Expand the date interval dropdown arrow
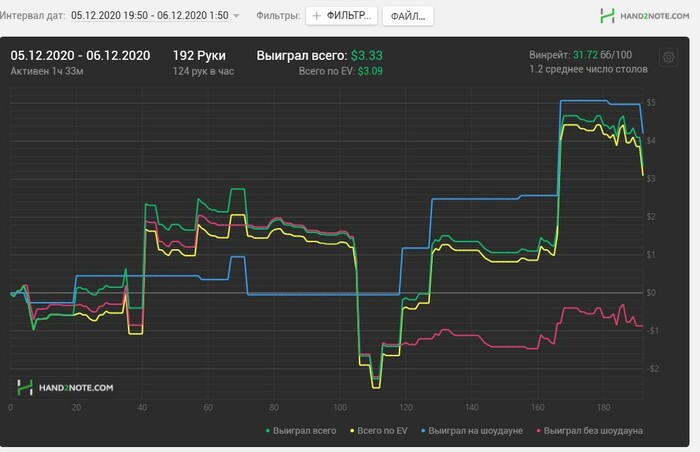700x452 pixels. 237,16
